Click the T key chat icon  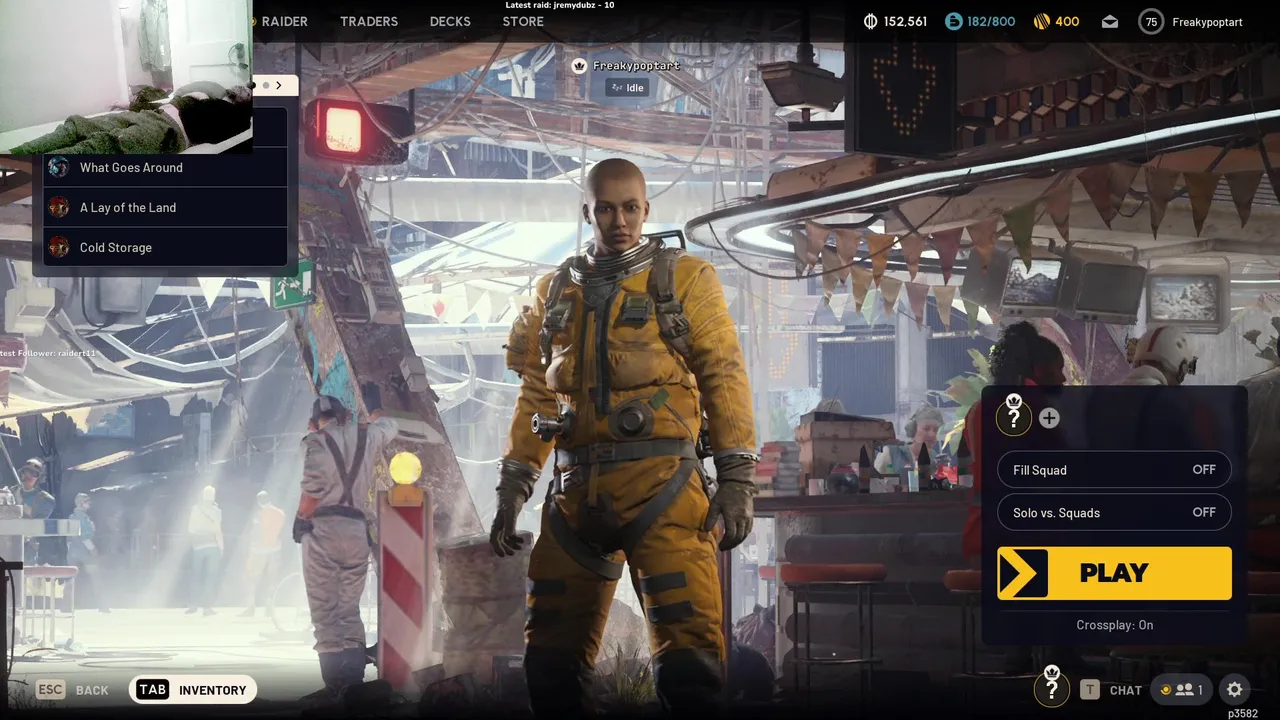[1090, 689]
